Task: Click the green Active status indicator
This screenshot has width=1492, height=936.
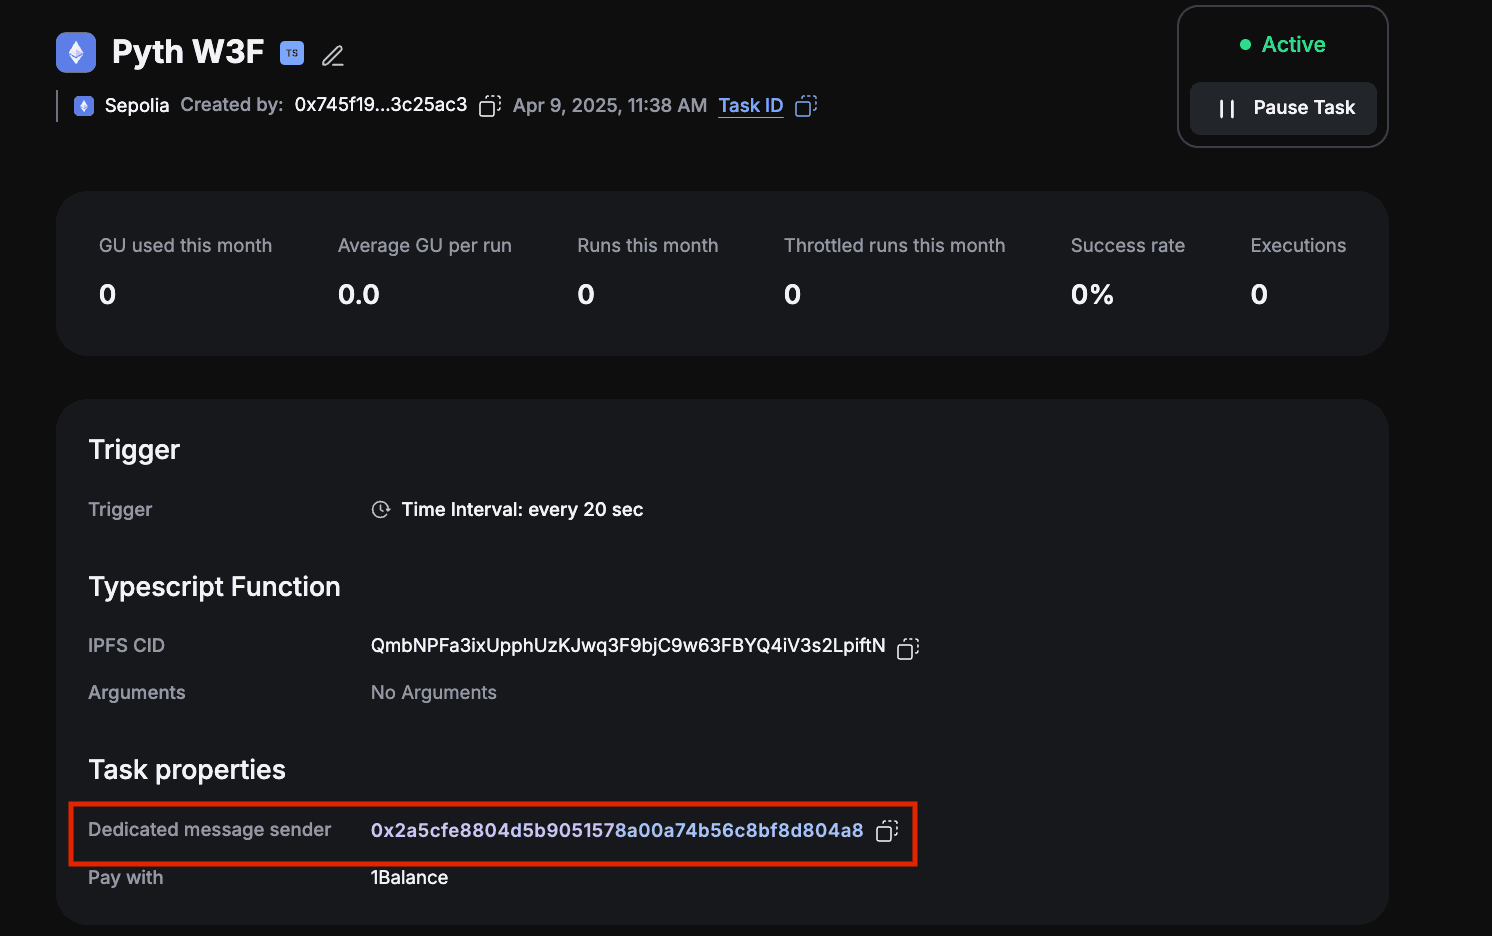Action: coord(1283,45)
